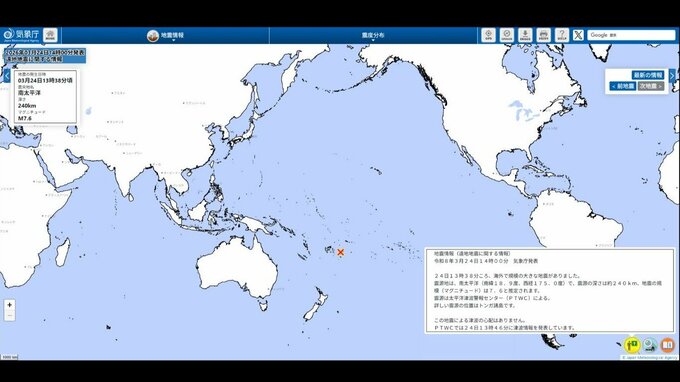Click the GPS location toolbar icon

pyautogui.click(x=488, y=35)
